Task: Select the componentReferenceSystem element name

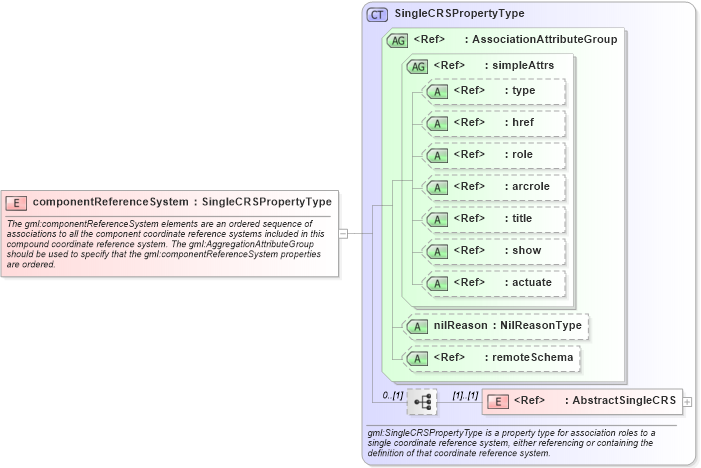Action: click(110, 202)
